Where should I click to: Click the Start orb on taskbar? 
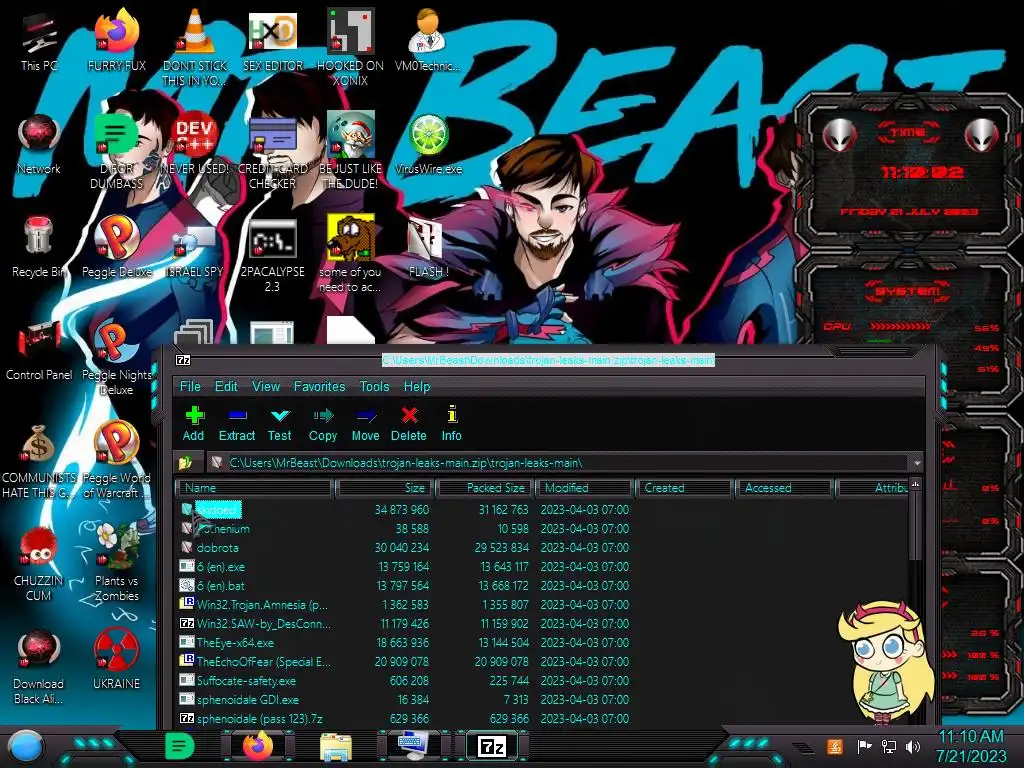click(27, 746)
